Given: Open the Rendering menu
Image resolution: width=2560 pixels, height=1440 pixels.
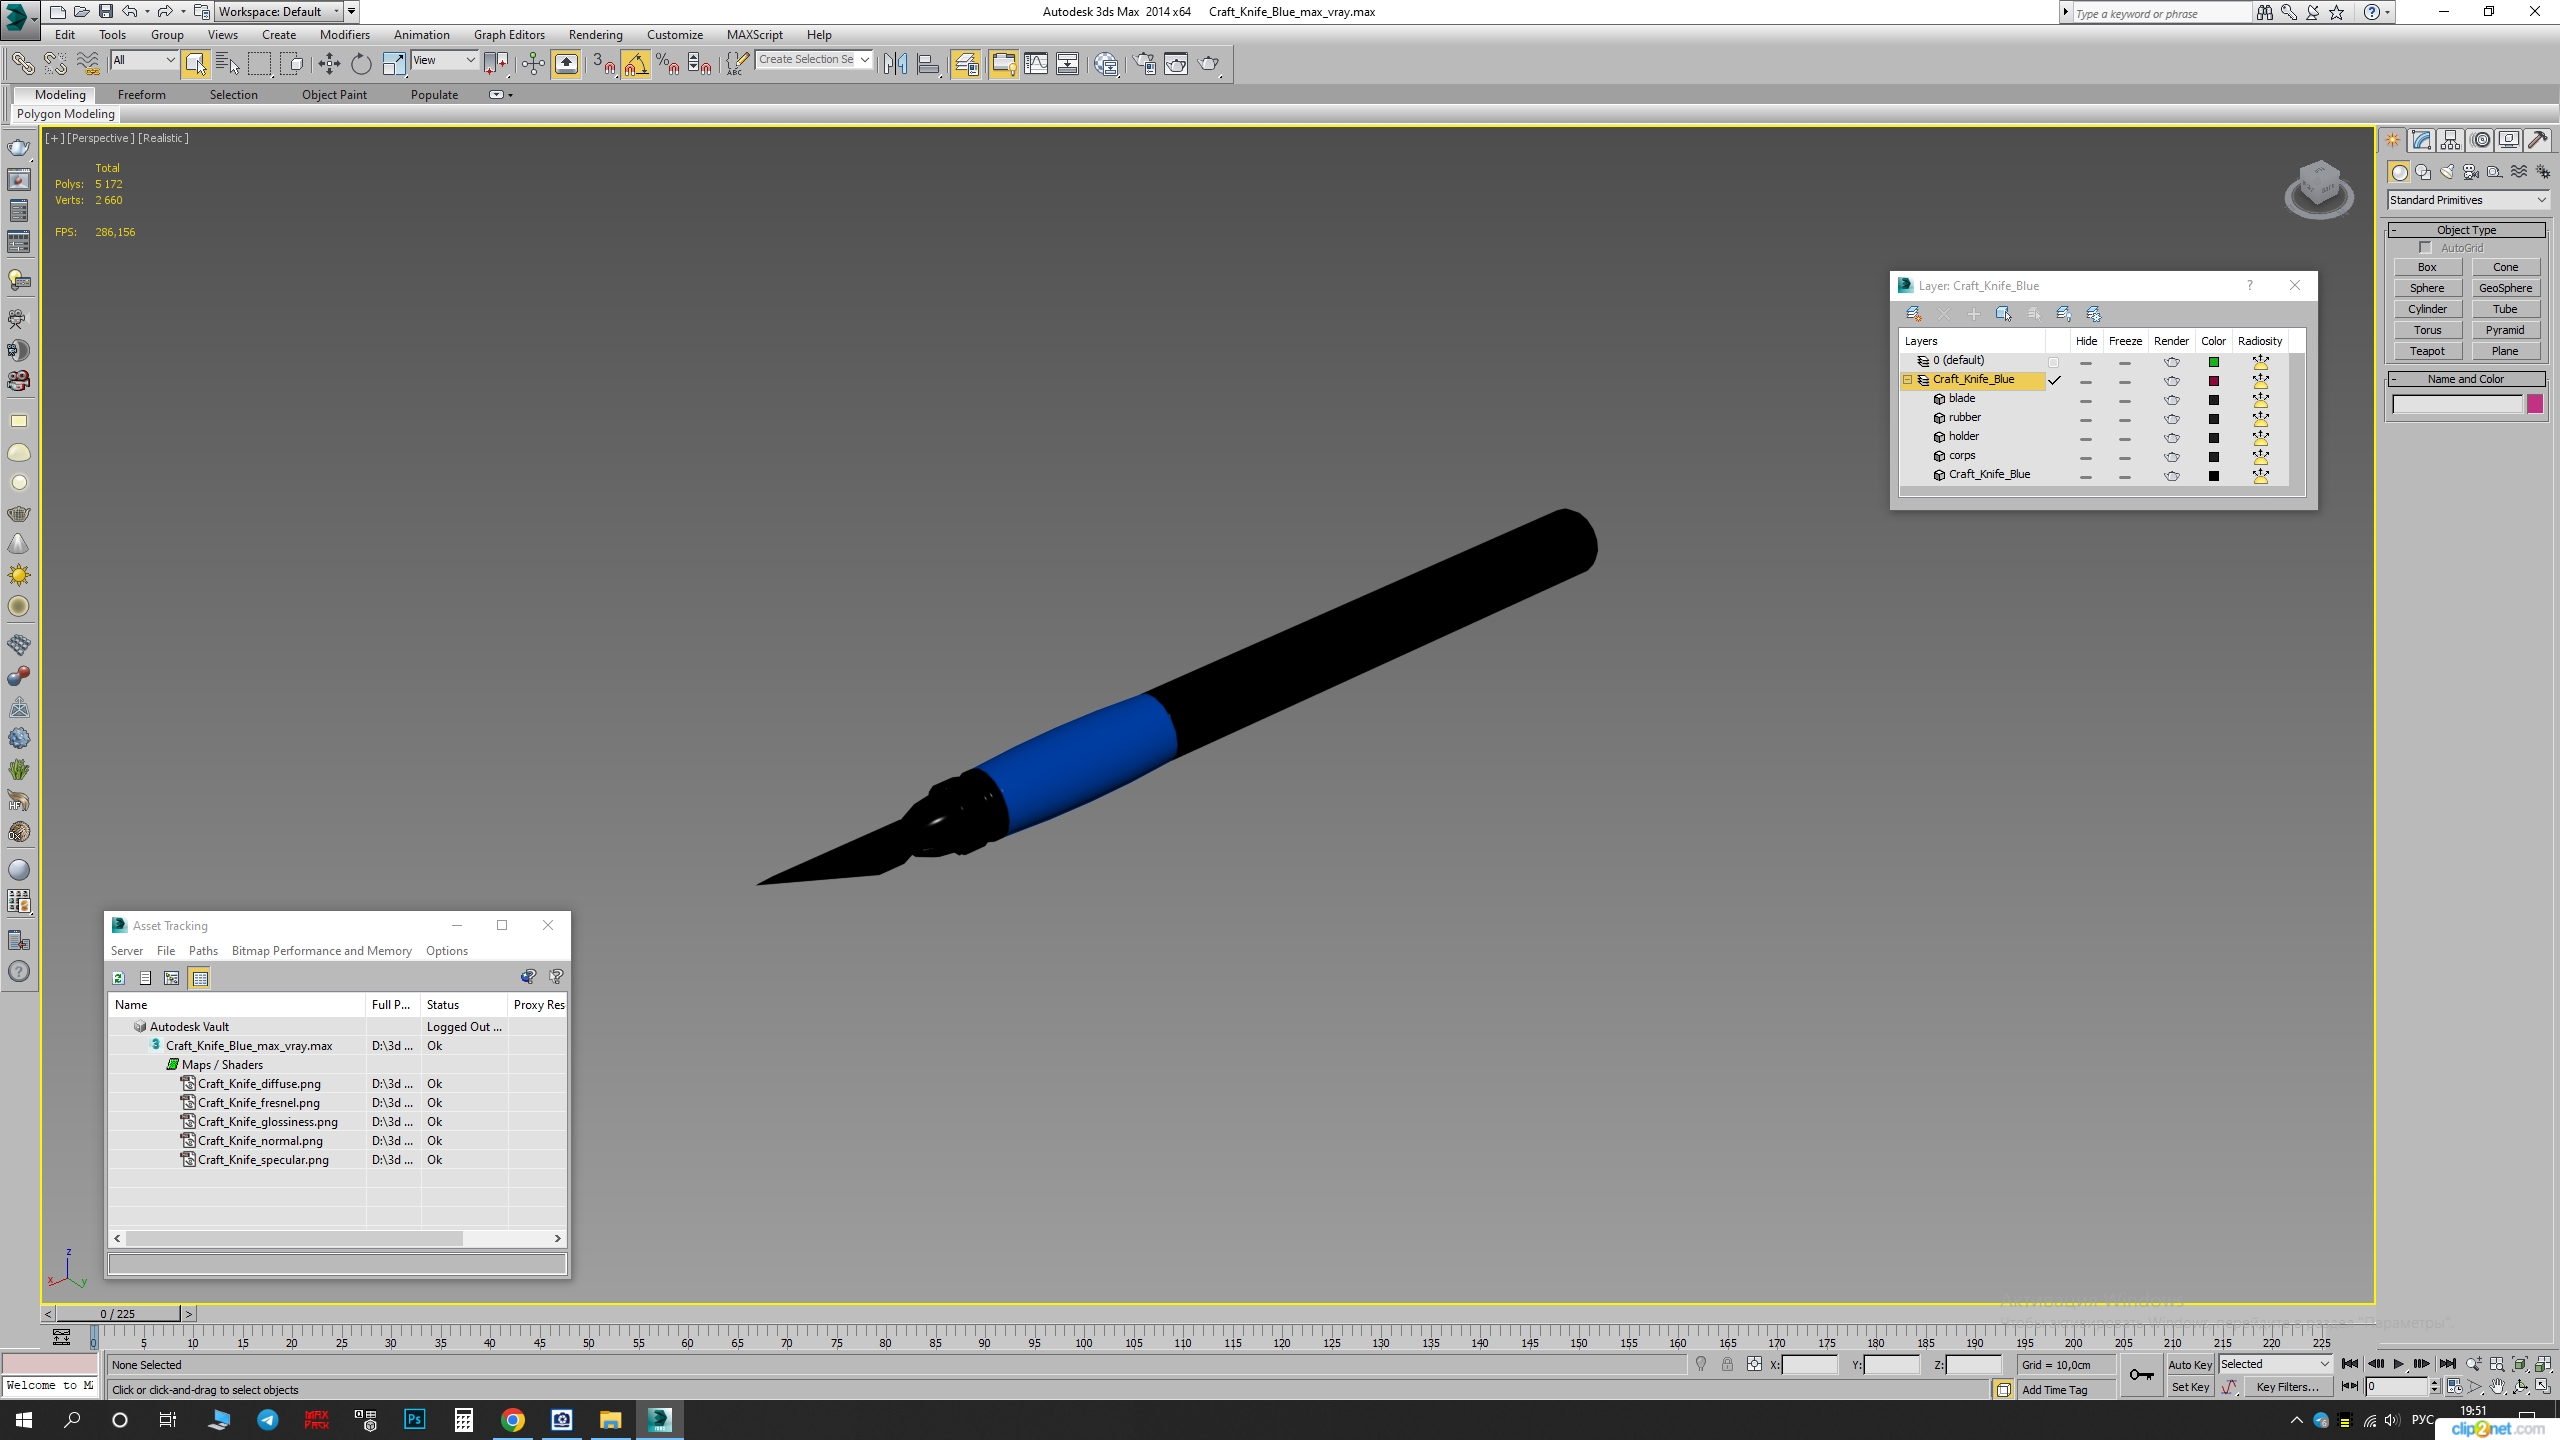Looking at the screenshot, I should click(595, 35).
